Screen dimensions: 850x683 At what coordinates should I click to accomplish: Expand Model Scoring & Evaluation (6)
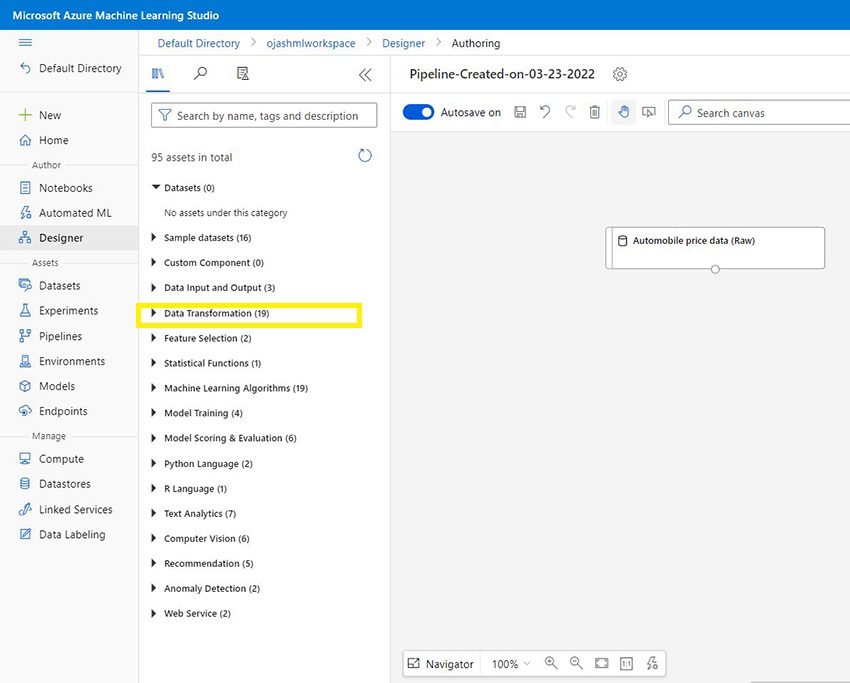click(x=154, y=437)
